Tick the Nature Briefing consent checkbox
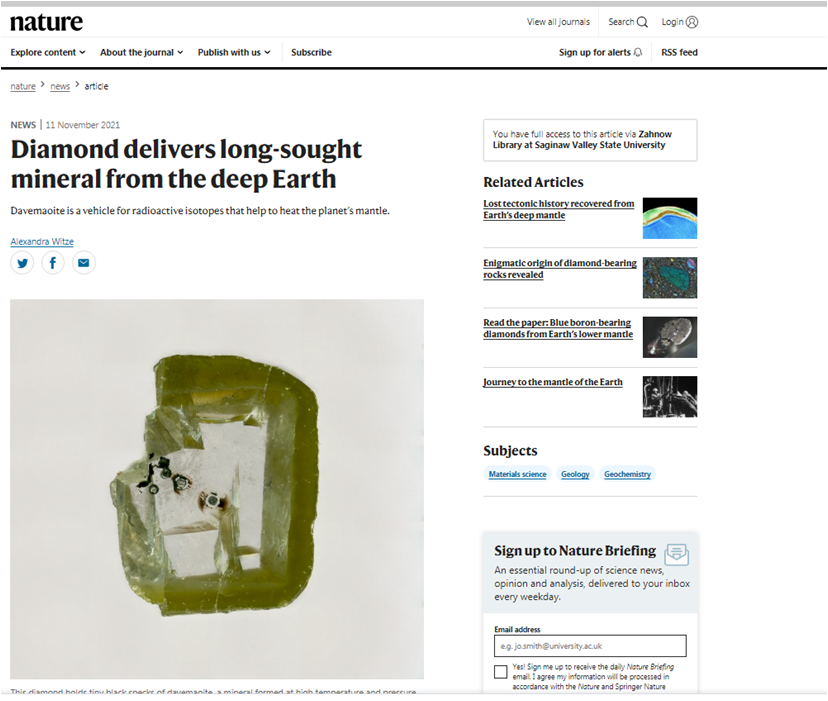 (501, 671)
